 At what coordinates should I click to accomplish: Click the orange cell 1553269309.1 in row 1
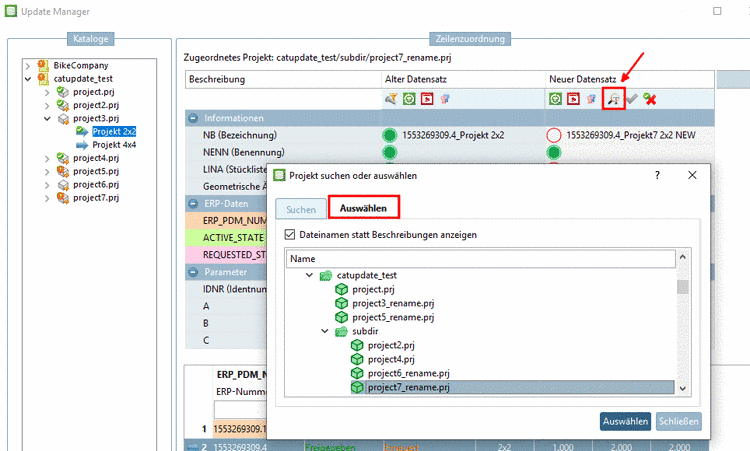[x=240, y=429]
